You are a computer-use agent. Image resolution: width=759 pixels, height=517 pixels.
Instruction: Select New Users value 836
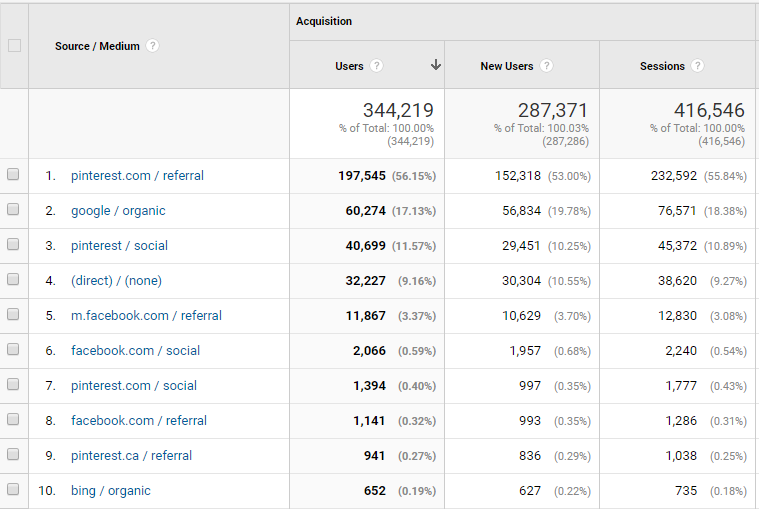[x=530, y=456]
